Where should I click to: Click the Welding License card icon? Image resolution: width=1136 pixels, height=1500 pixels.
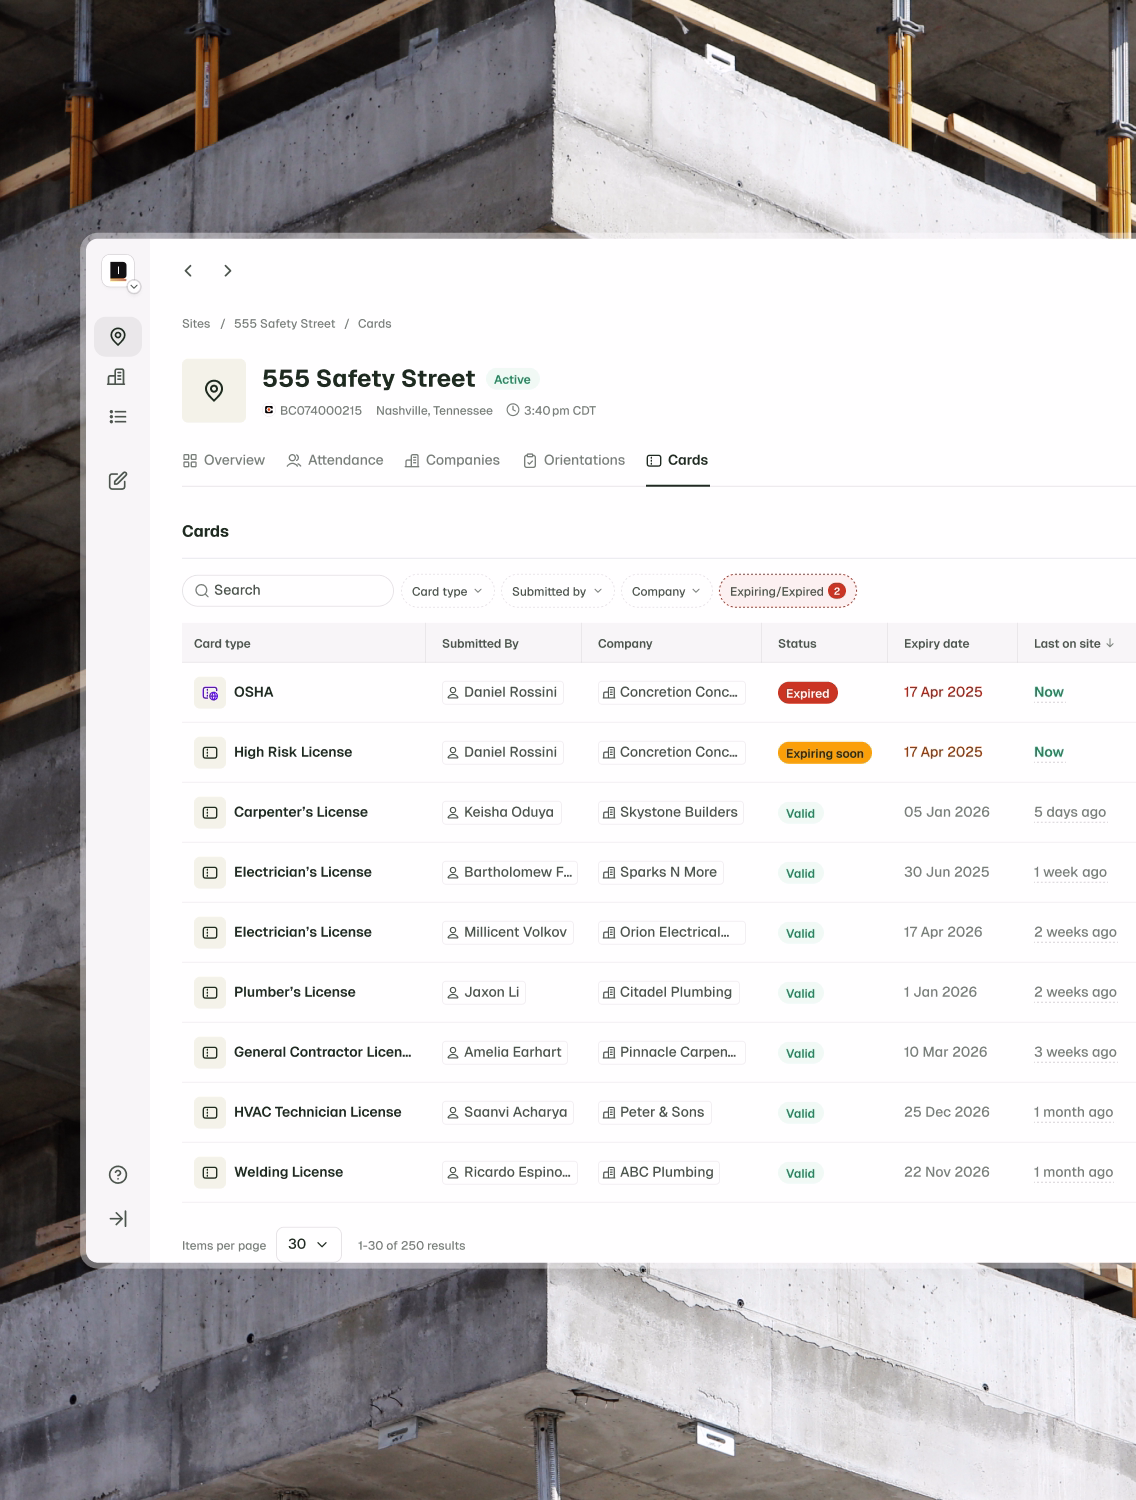210,1173
